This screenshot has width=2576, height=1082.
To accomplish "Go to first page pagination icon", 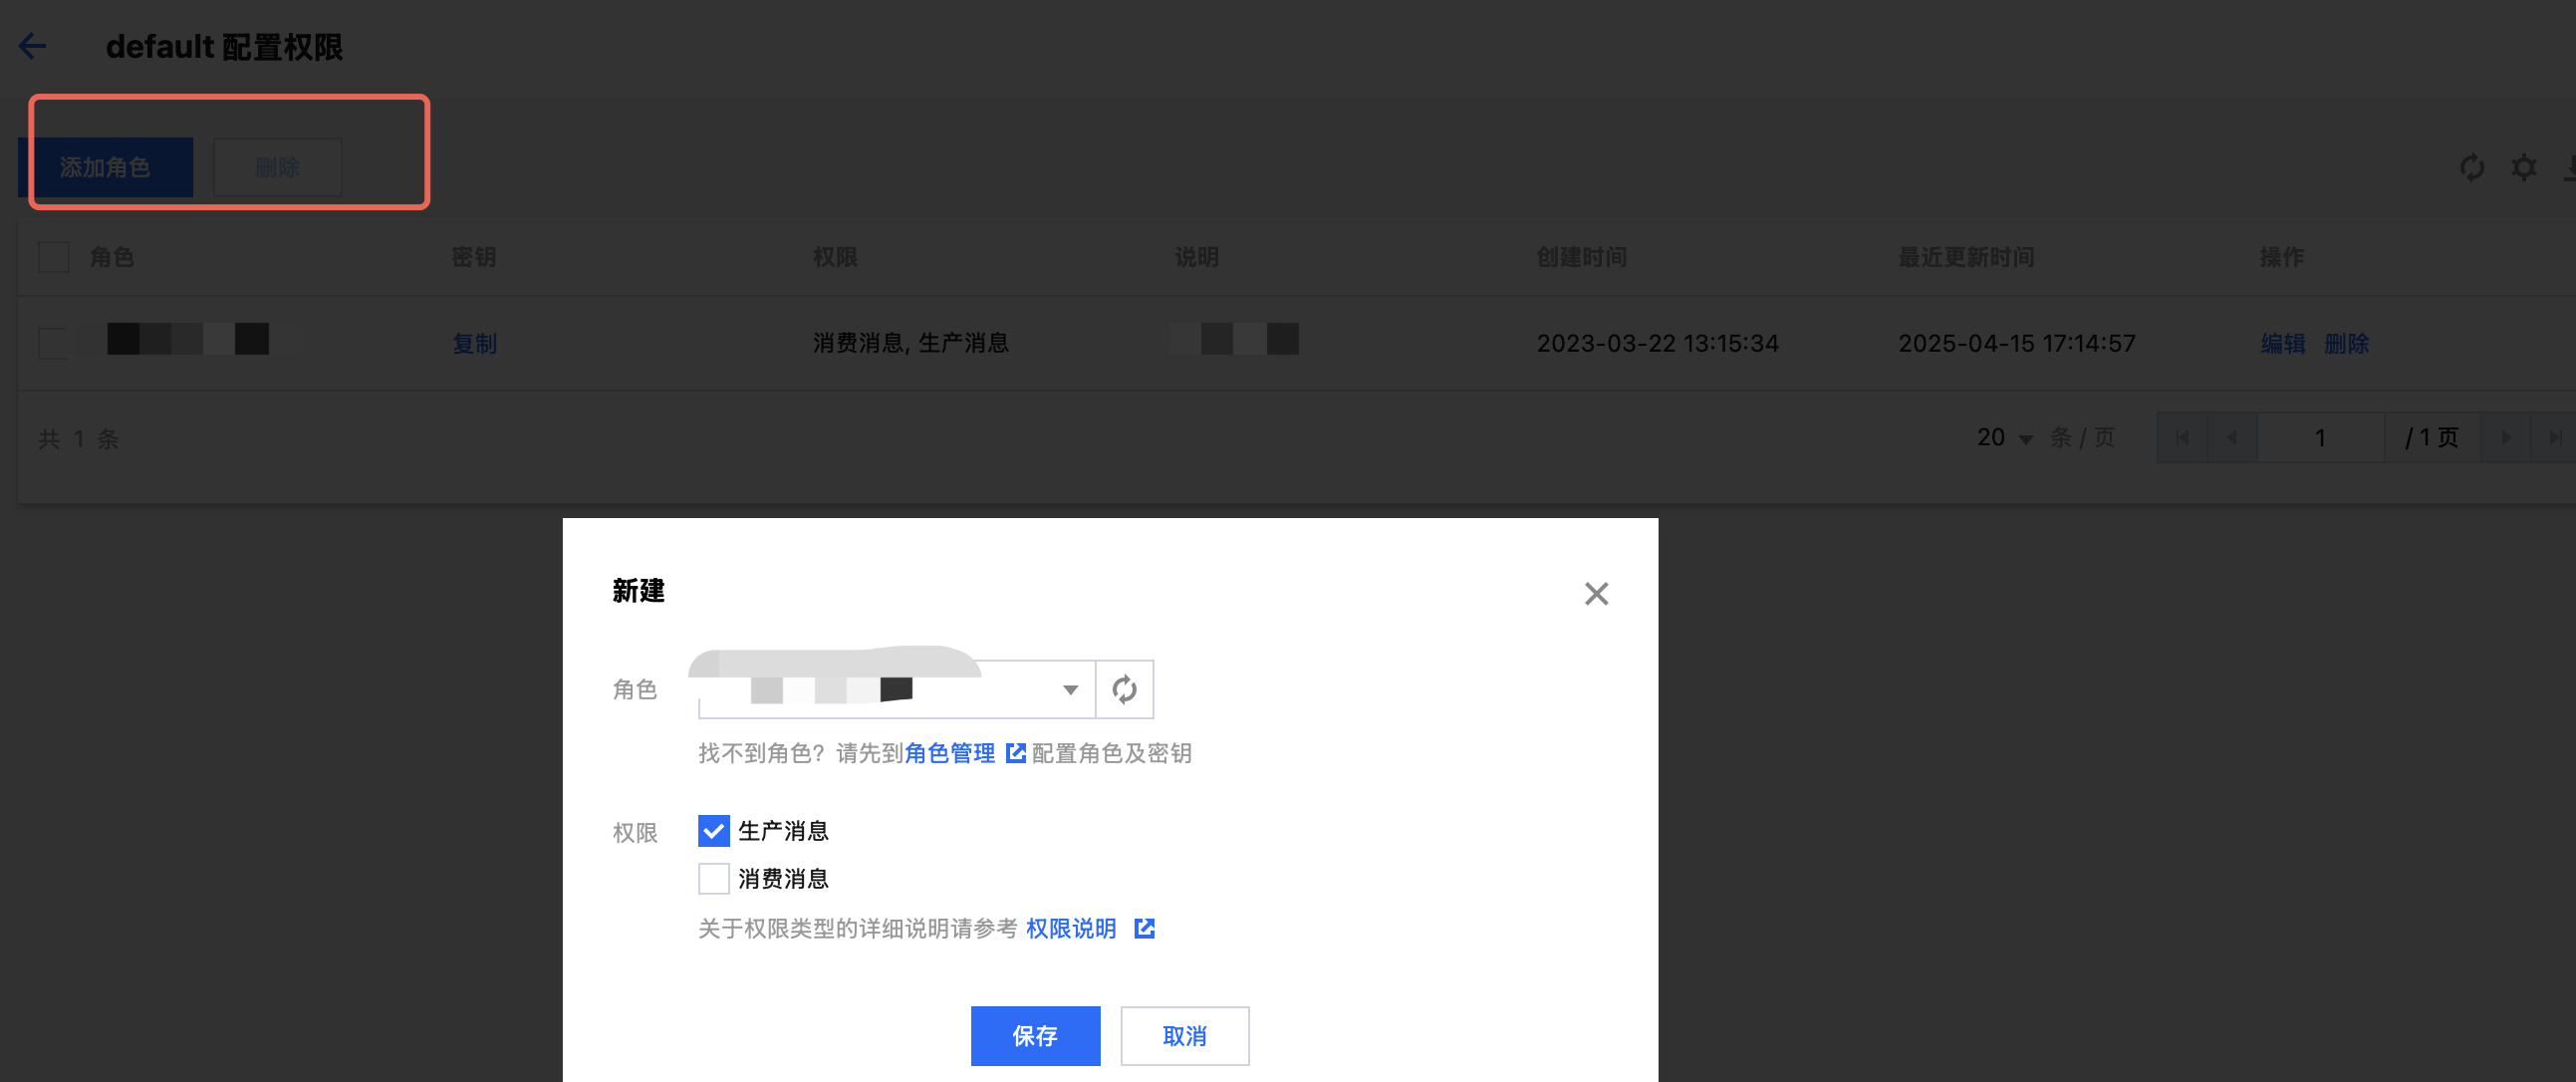I will (2182, 438).
